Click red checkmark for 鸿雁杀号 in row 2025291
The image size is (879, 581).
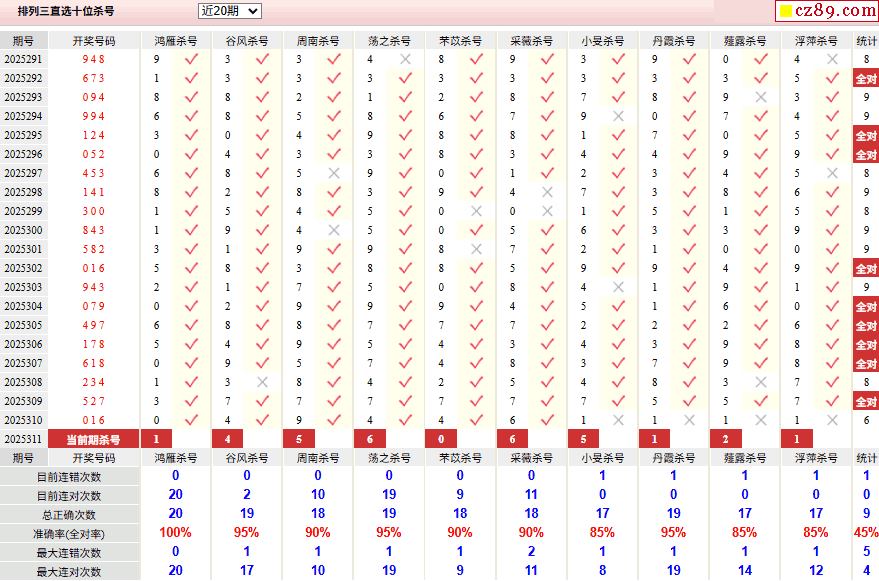click(x=191, y=59)
